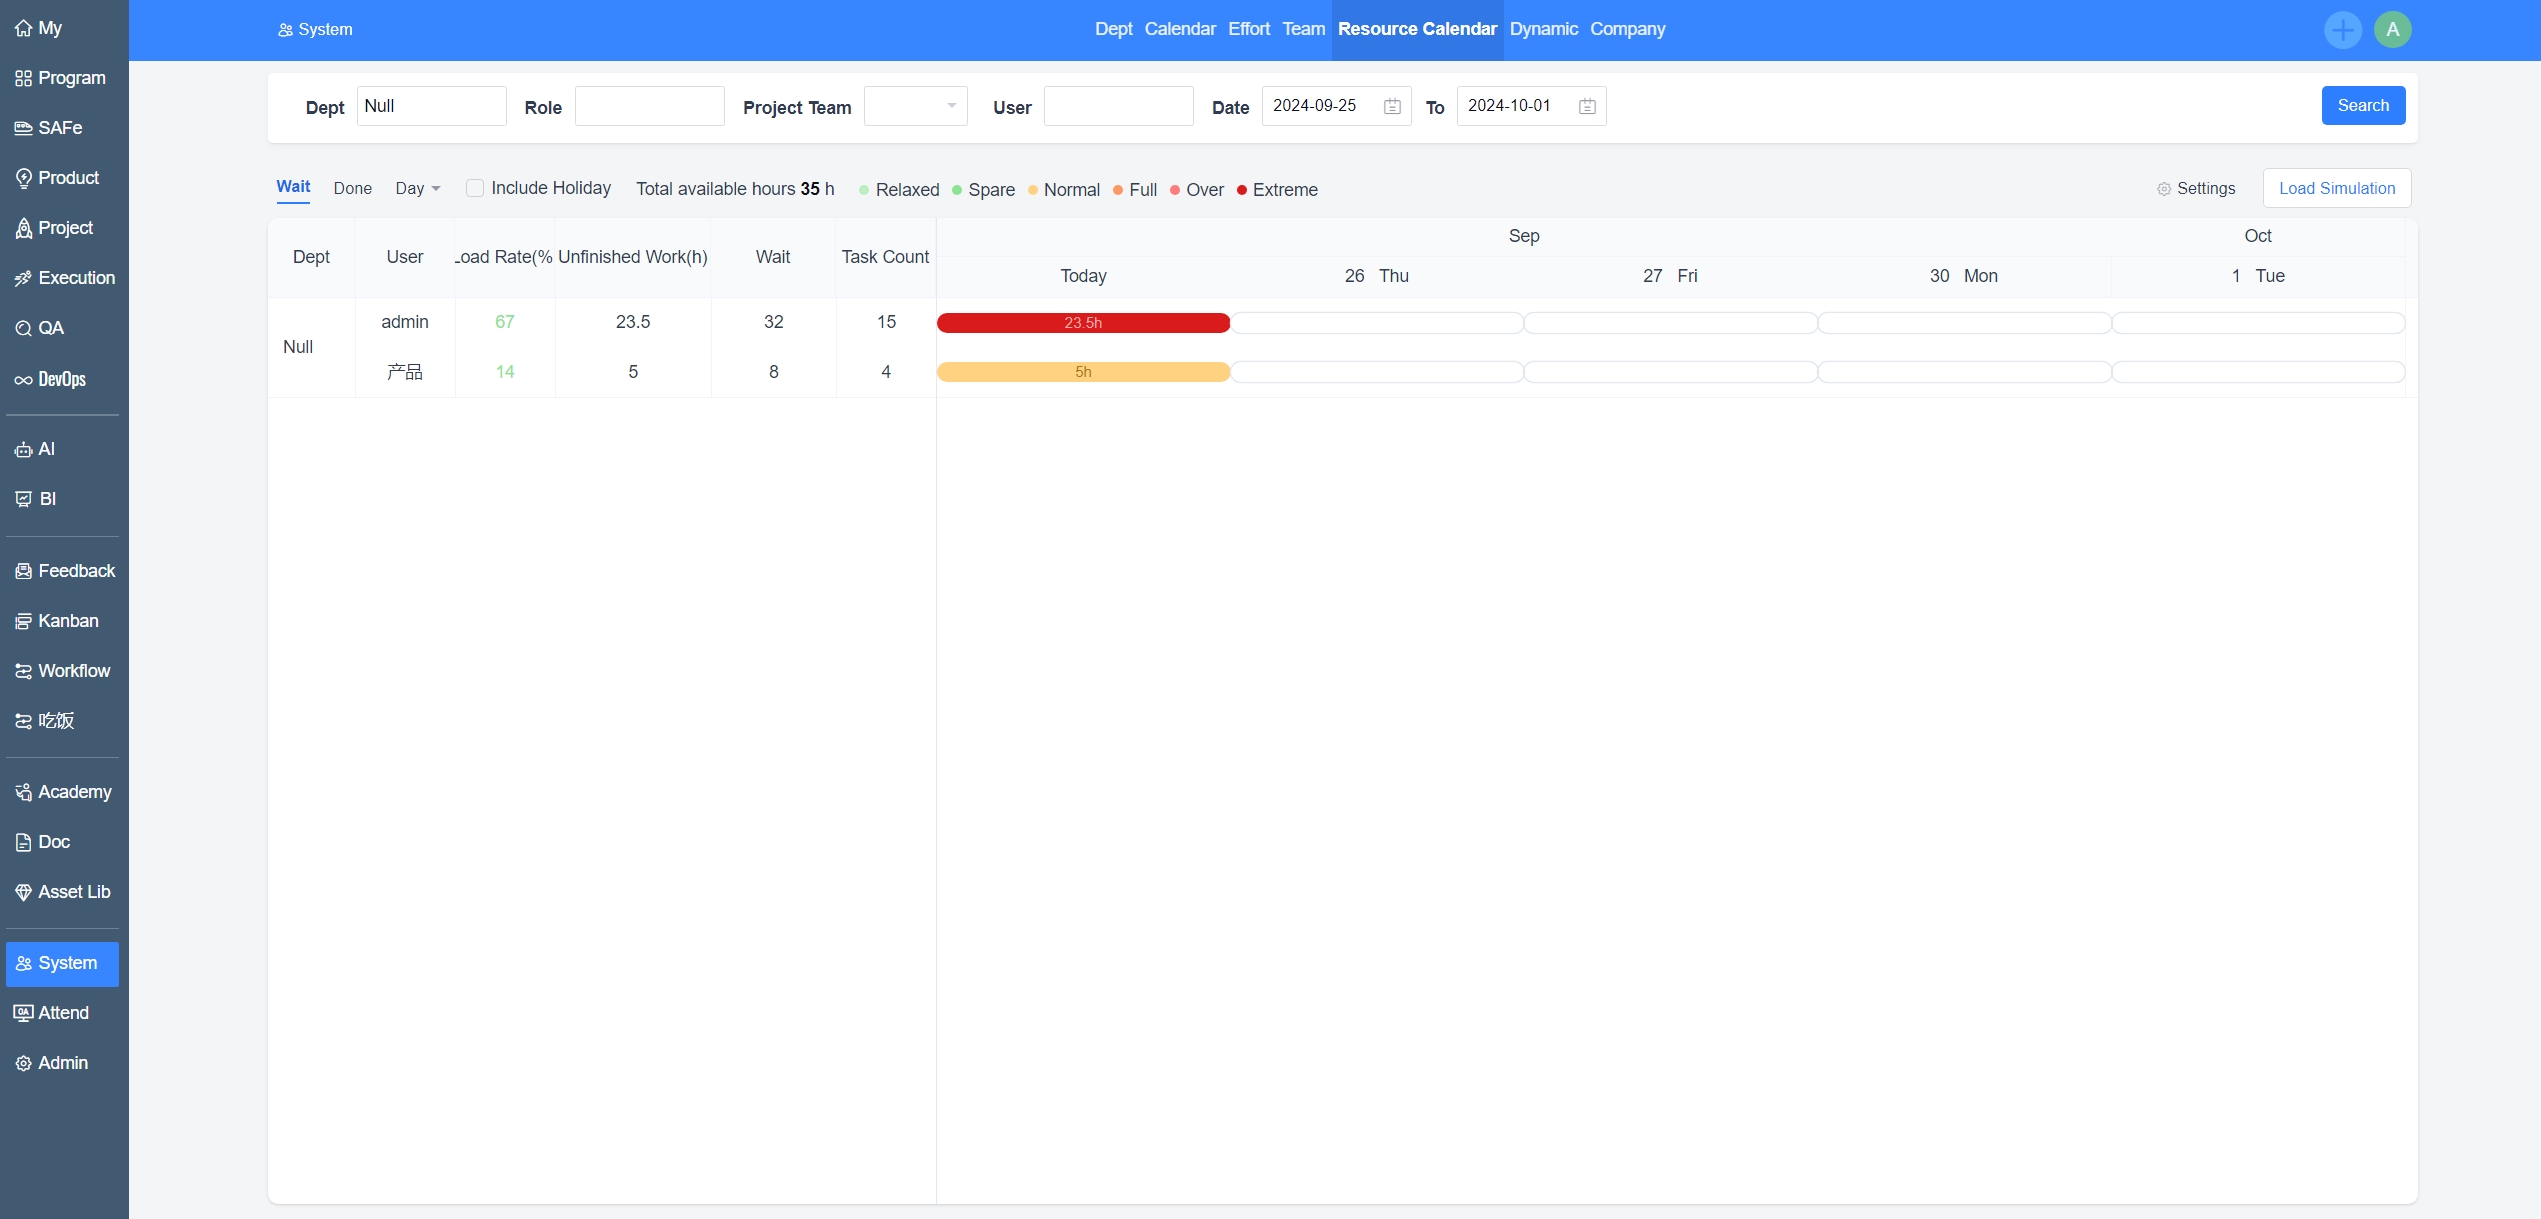Open the BI chart icon
2541x1219 pixels.
coord(23,499)
